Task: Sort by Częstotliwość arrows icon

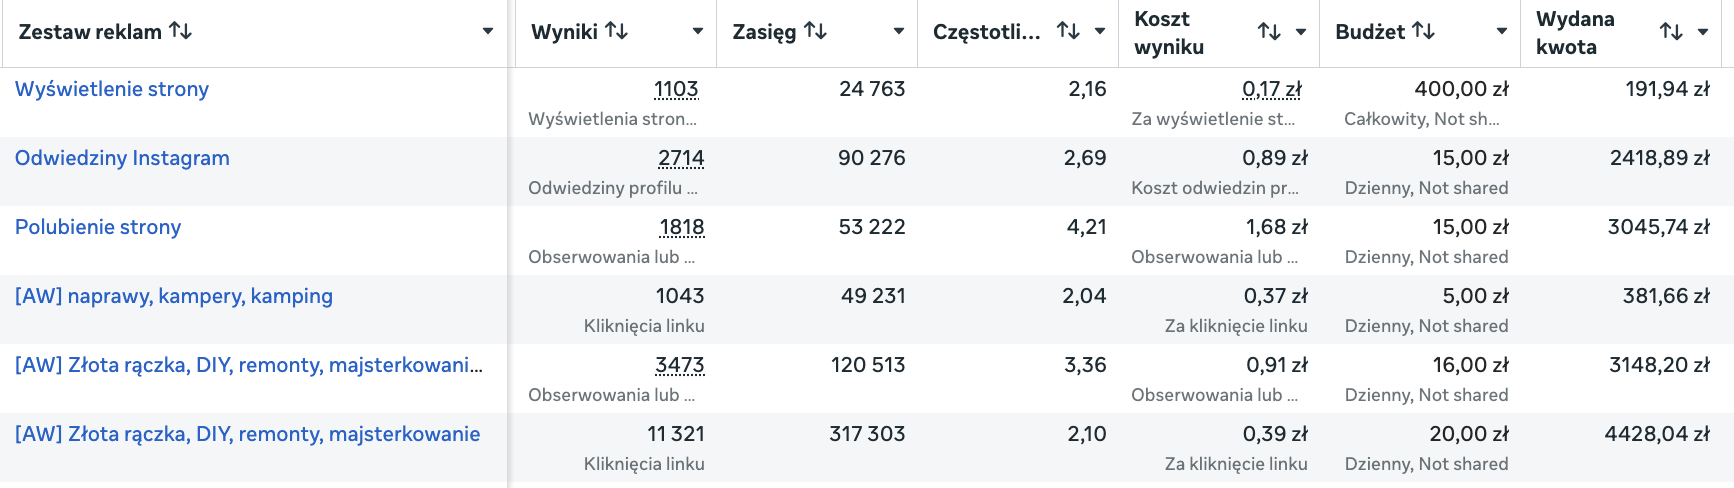Action: point(1069,31)
